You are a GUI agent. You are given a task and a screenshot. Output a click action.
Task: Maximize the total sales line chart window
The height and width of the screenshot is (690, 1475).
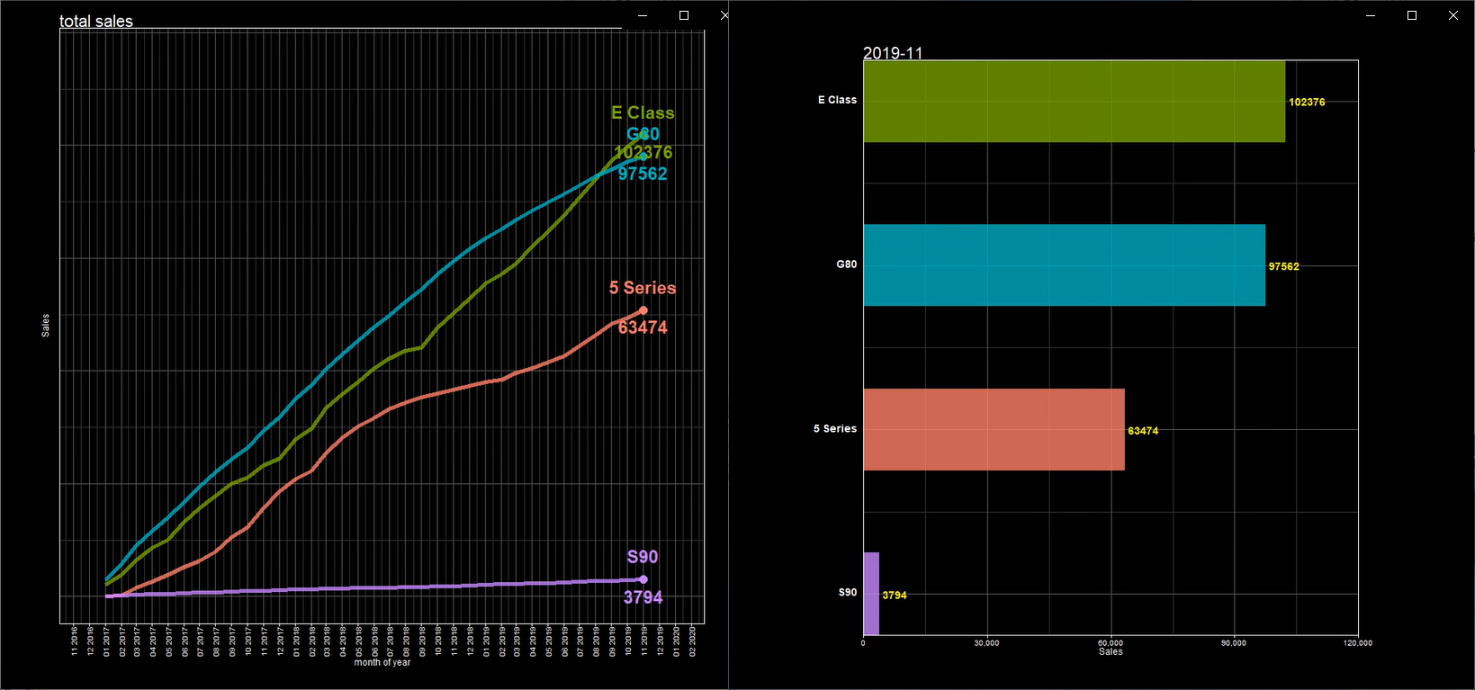684,16
